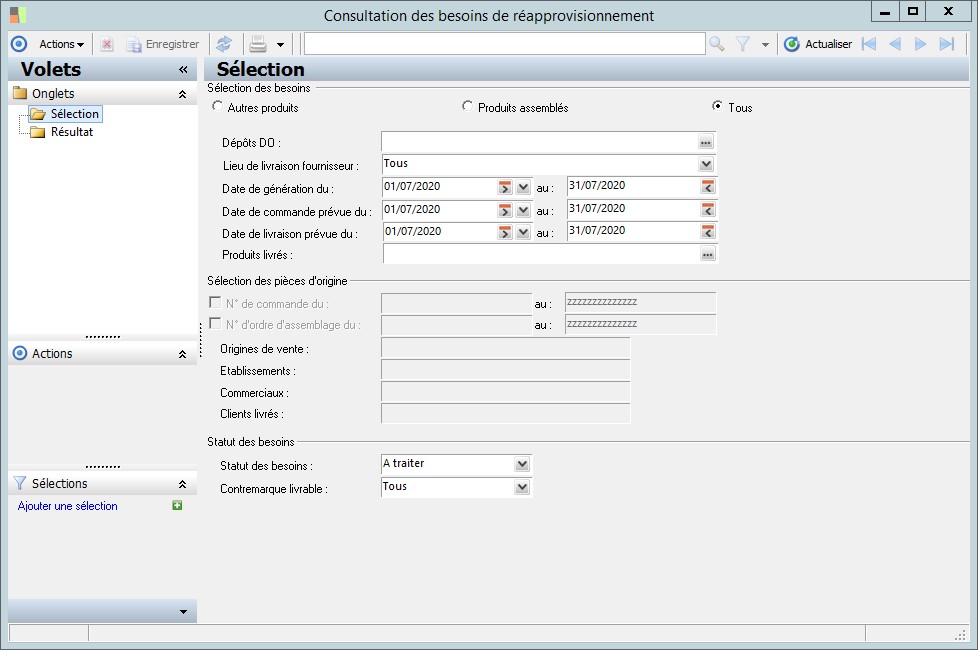Collapse the Volets panel with double chevron
The image size is (978, 650).
(183, 69)
